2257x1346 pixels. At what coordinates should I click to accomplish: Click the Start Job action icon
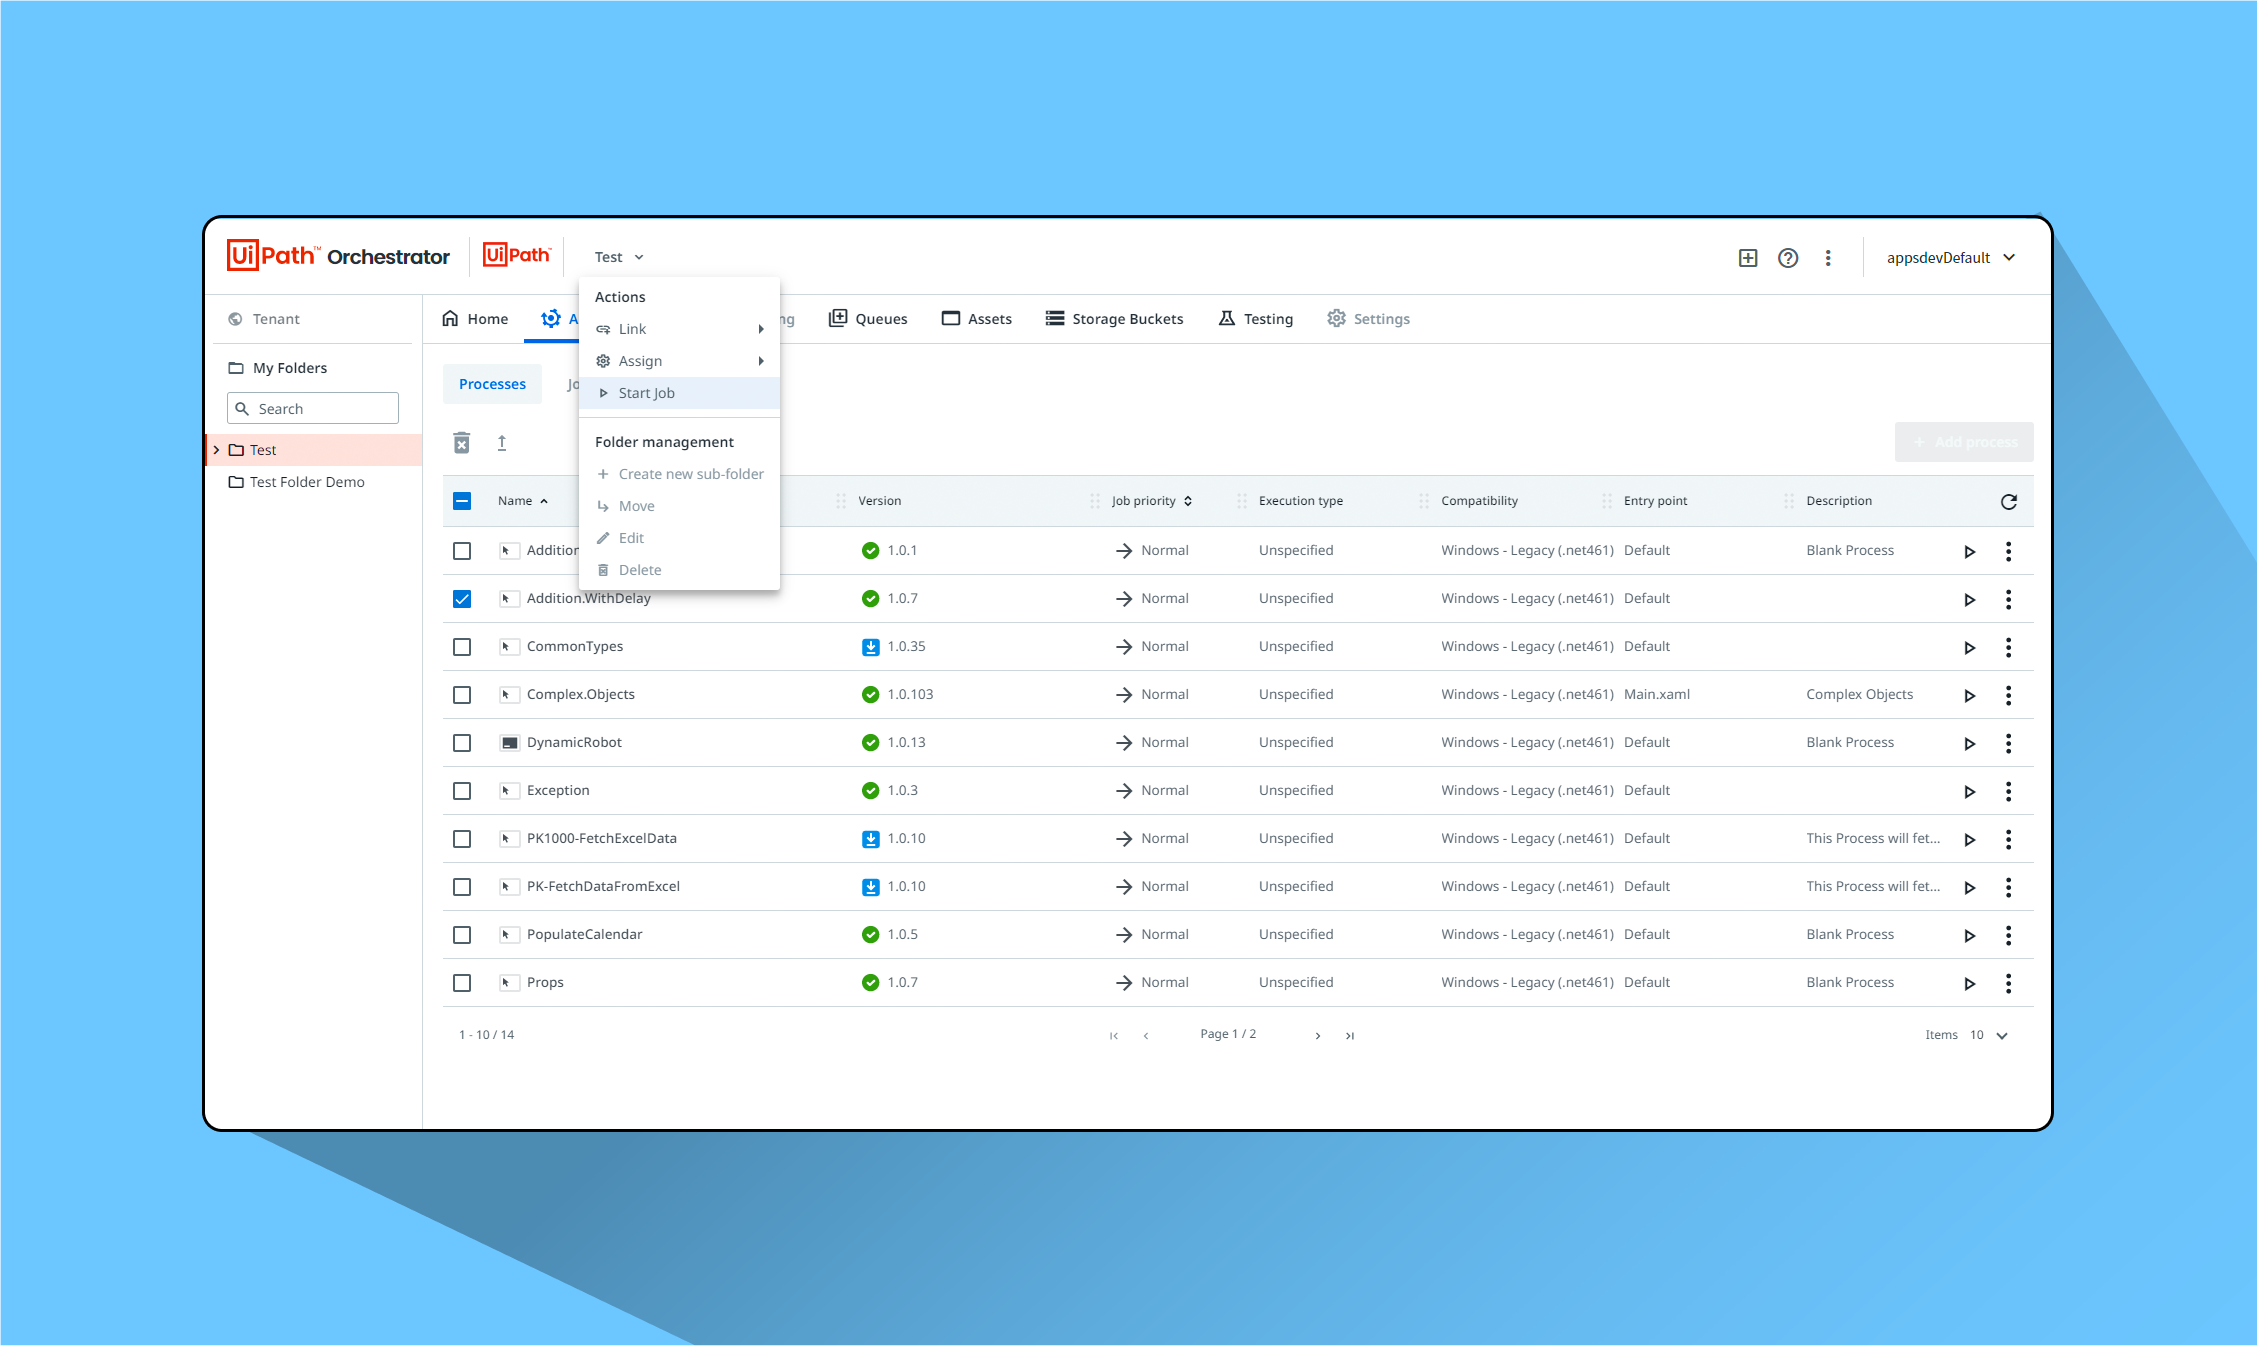click(602, 391)
